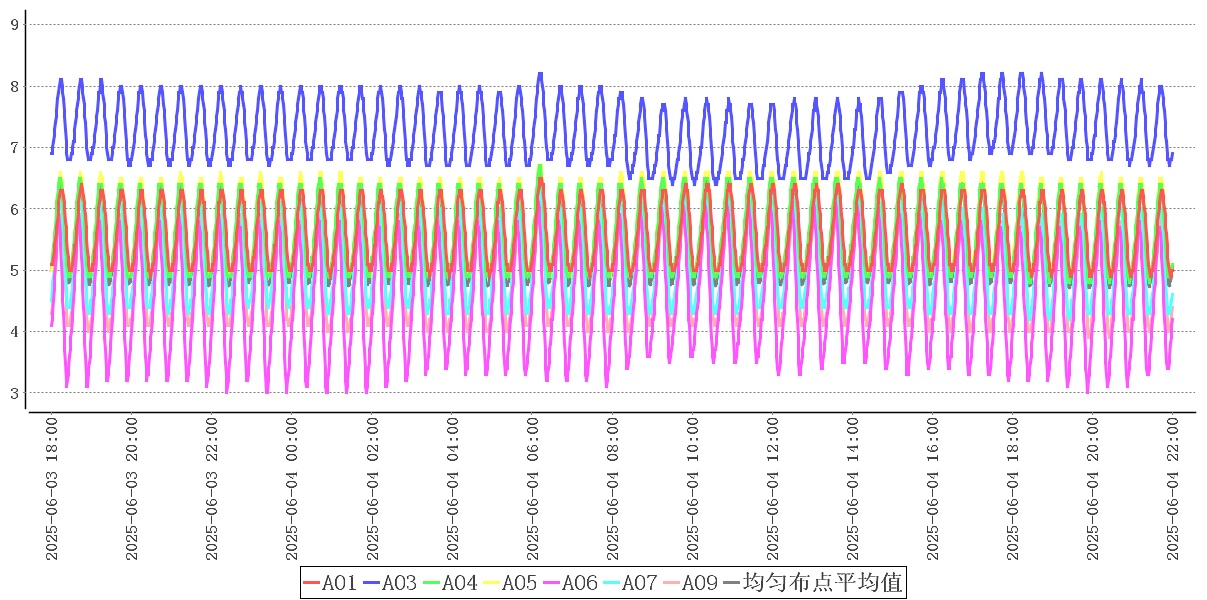Toggle the A04 legend entry

[x=459, y=582]
